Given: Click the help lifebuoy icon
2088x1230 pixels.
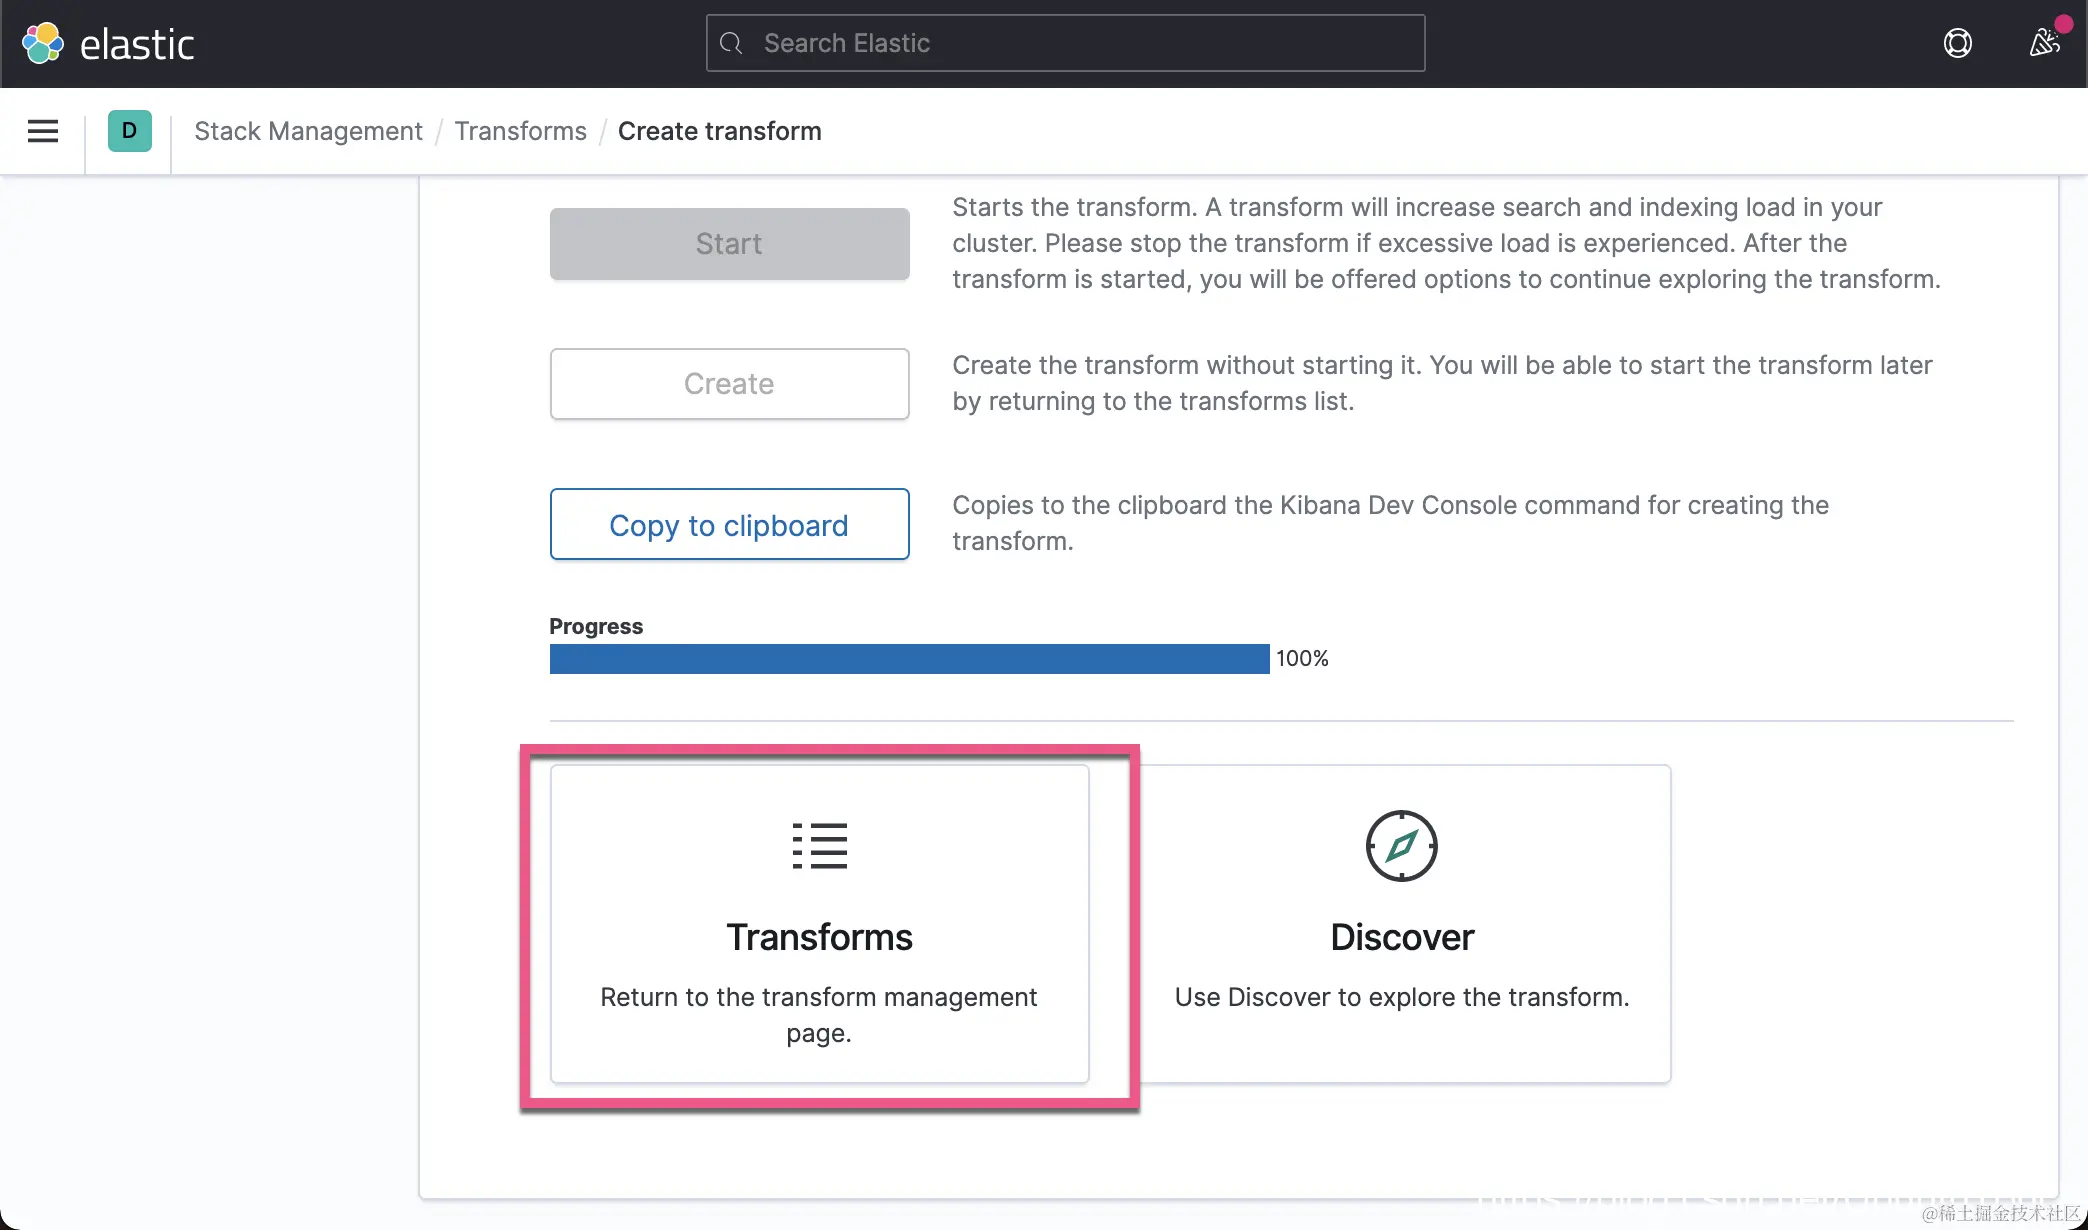Looking at the screenshot, I should click(x=1957, y=43).
